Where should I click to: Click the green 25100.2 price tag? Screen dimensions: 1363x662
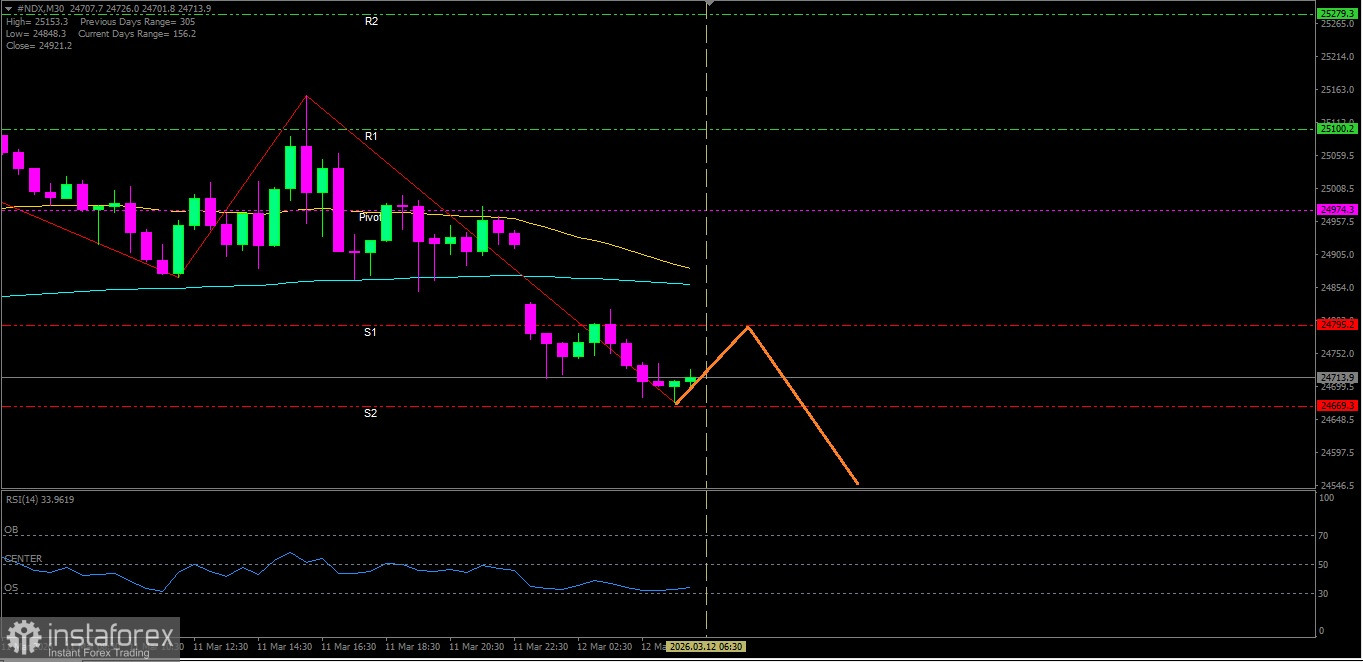1338,128
